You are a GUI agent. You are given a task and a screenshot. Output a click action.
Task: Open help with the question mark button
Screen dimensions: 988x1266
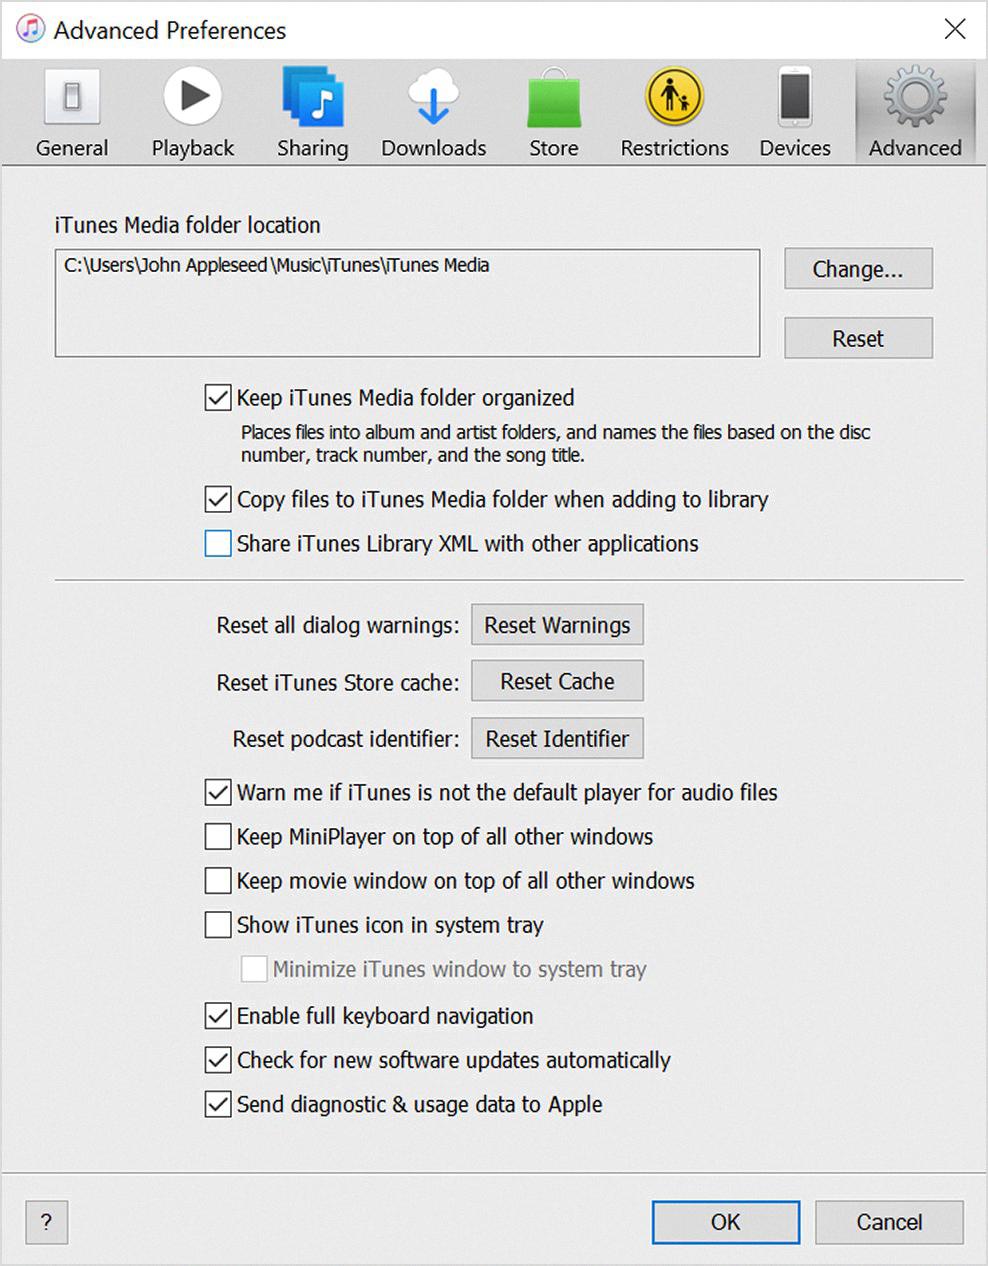(x=46, y=1222)
